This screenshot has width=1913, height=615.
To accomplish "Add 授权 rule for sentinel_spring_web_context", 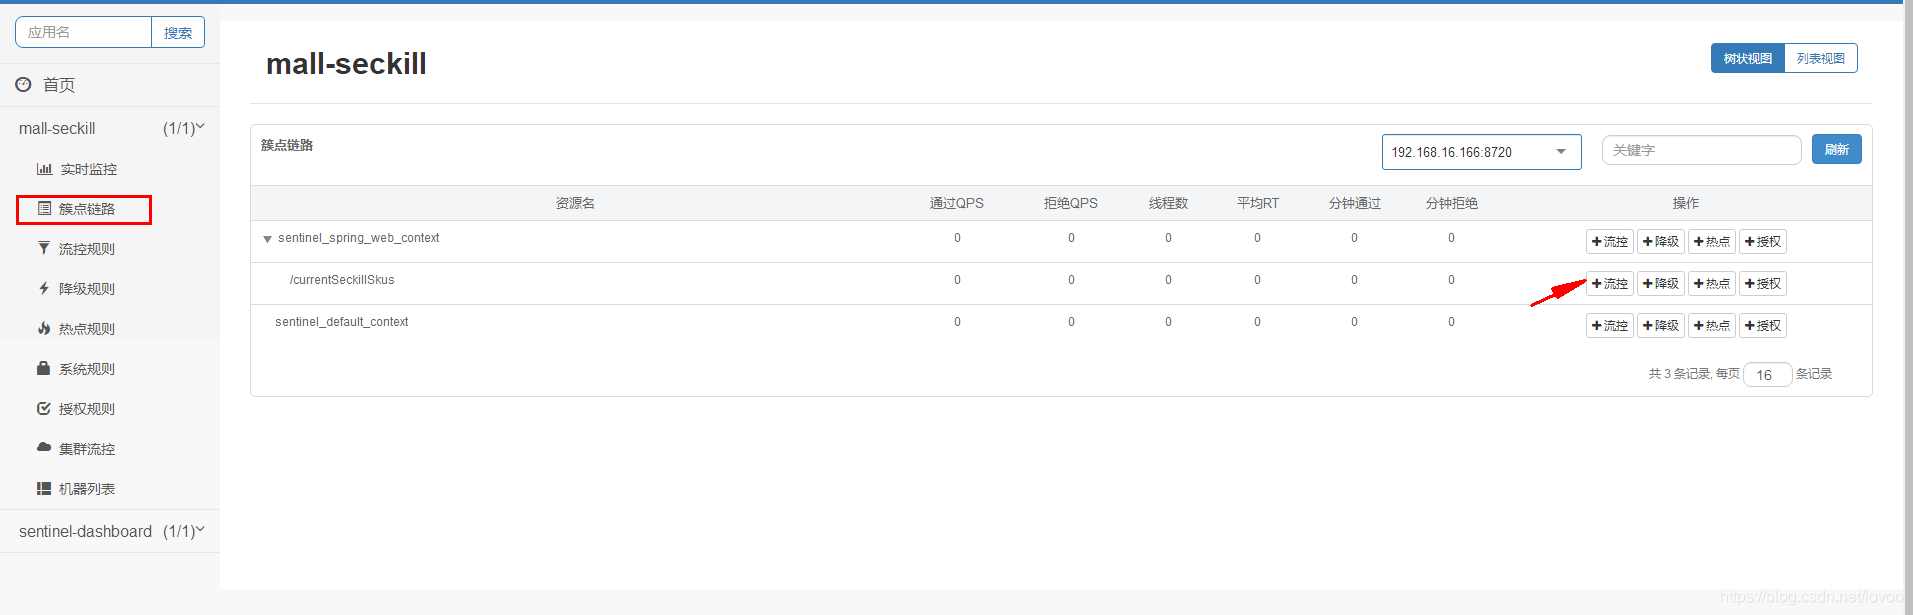I will (1762, 242).
